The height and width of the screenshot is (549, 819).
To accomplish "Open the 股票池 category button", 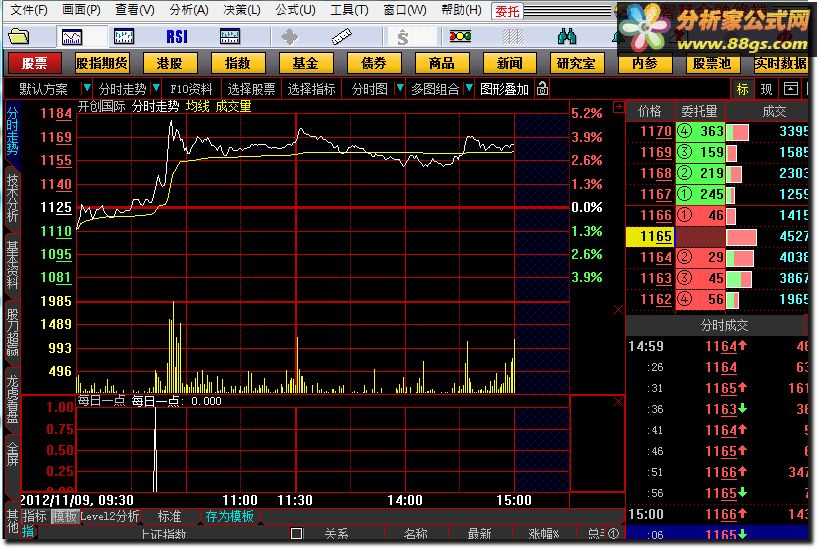I will tap(712, 63).
